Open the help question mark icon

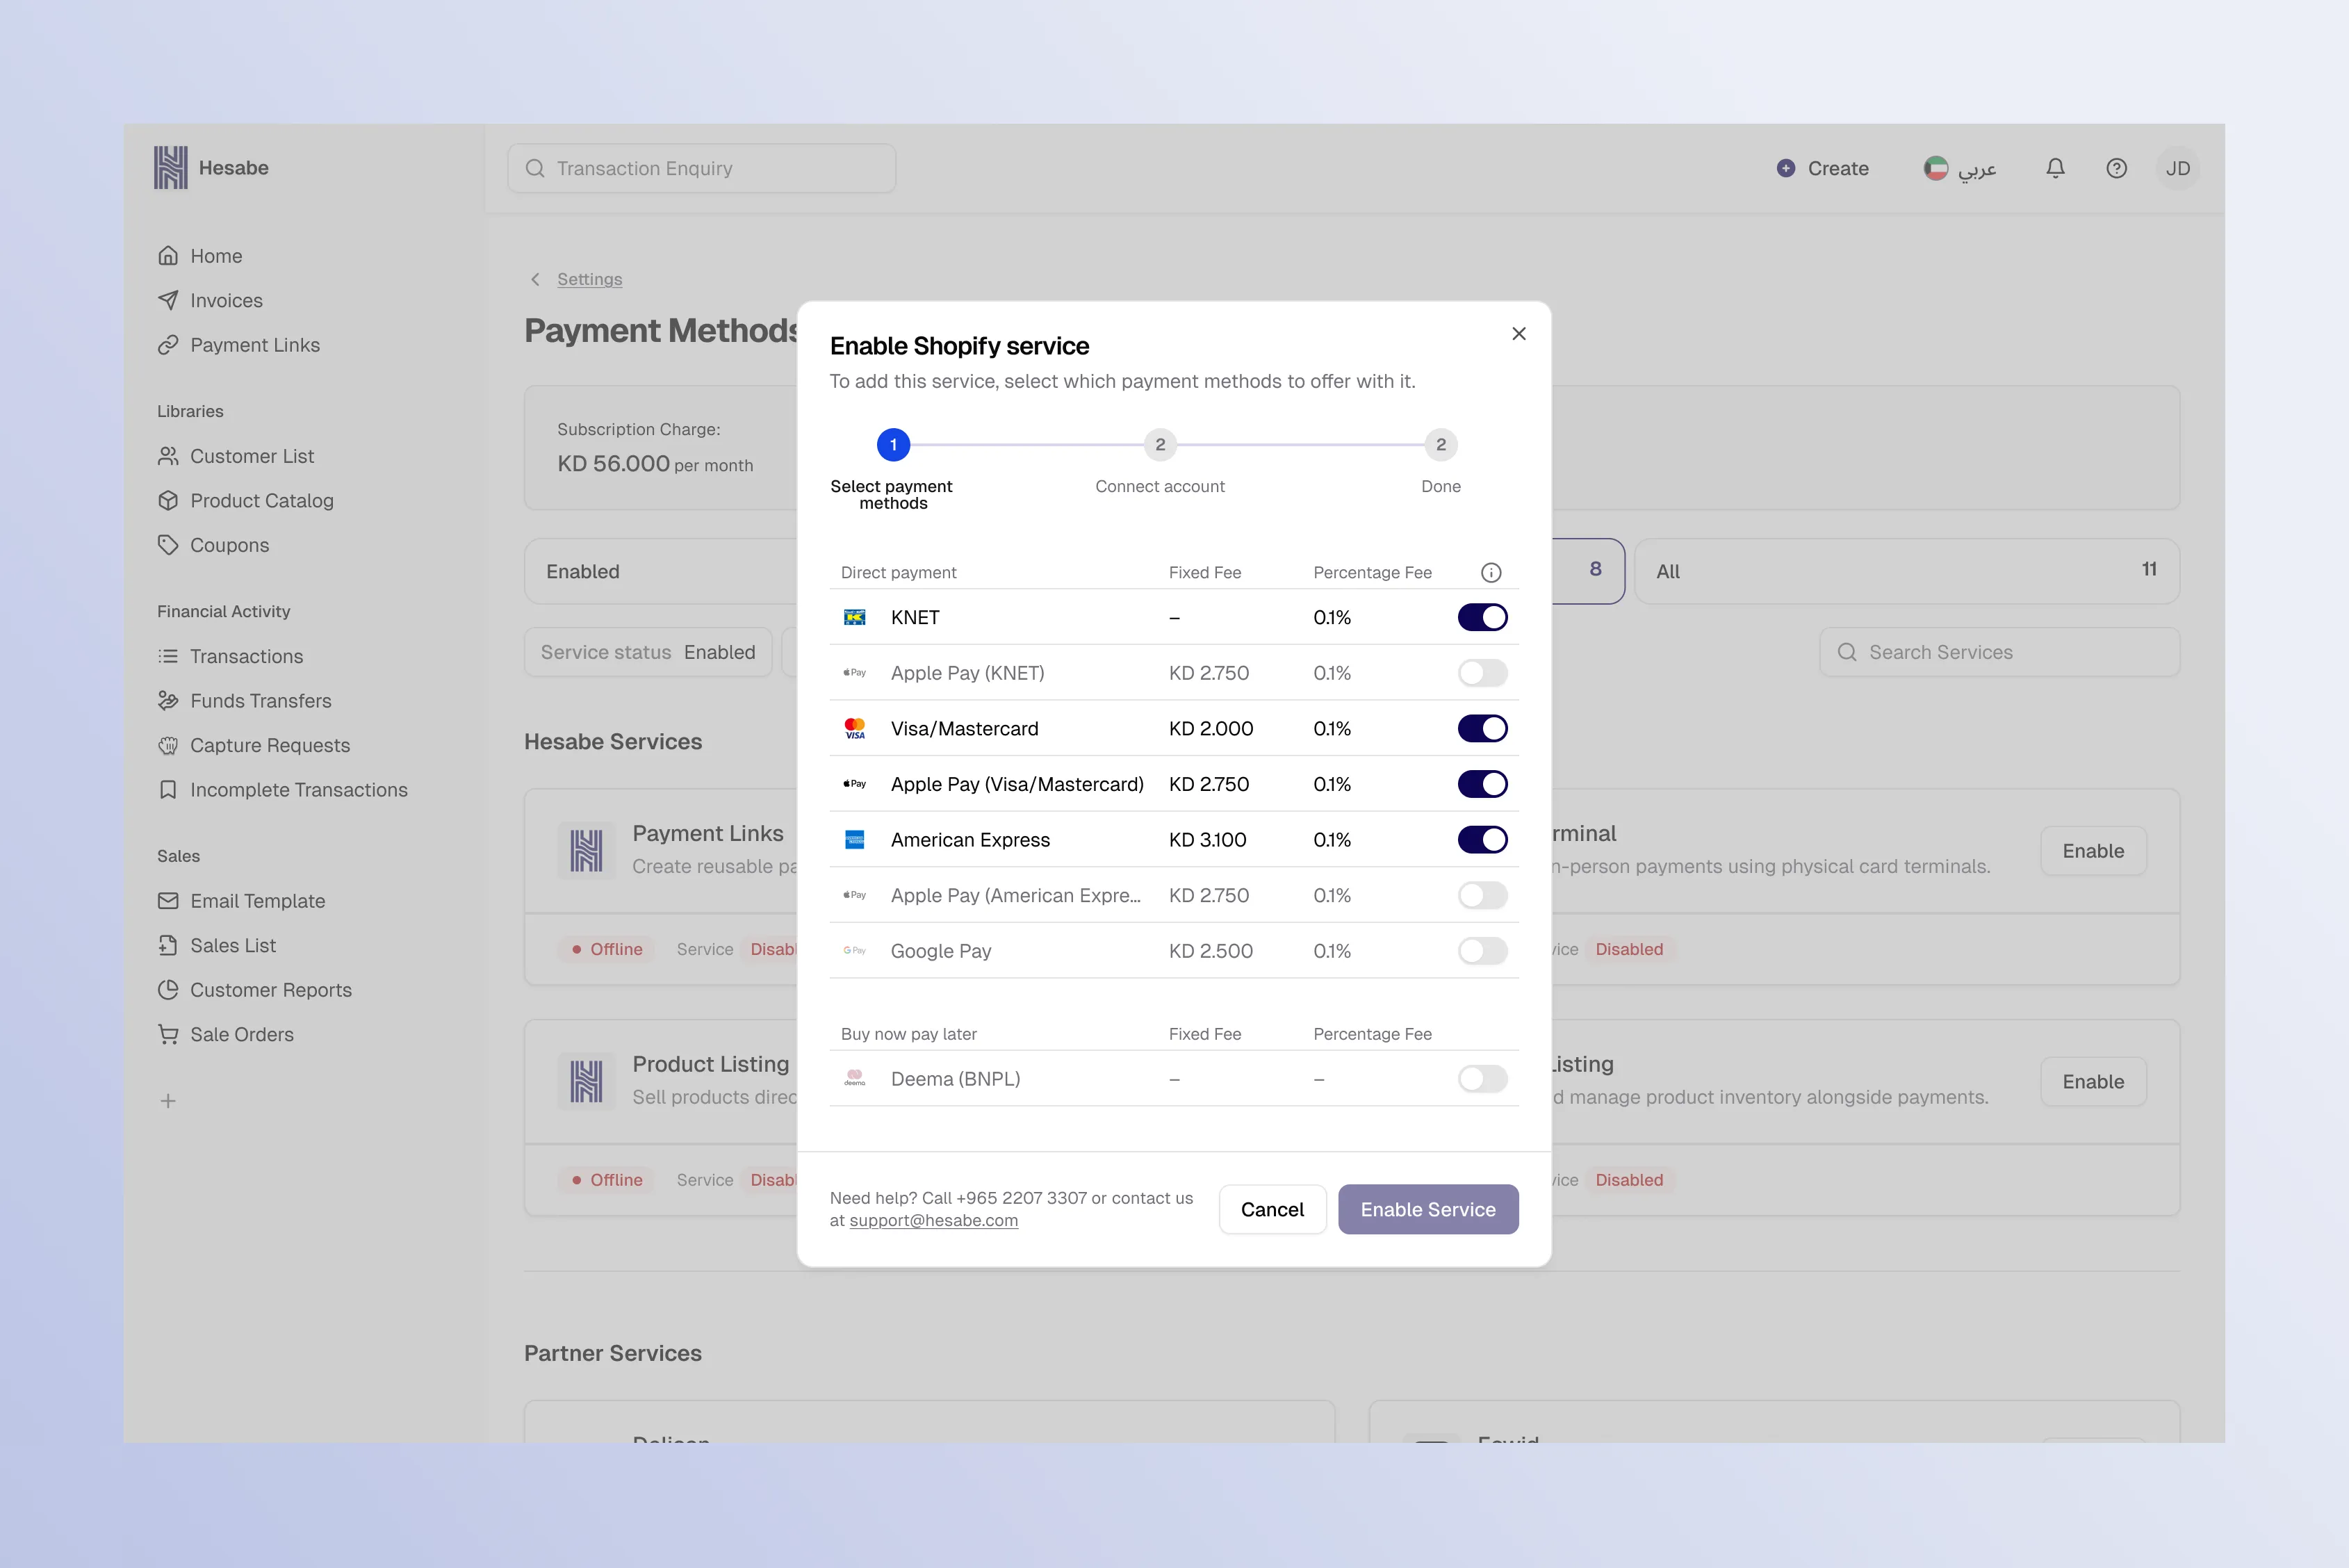(2116, 168)
